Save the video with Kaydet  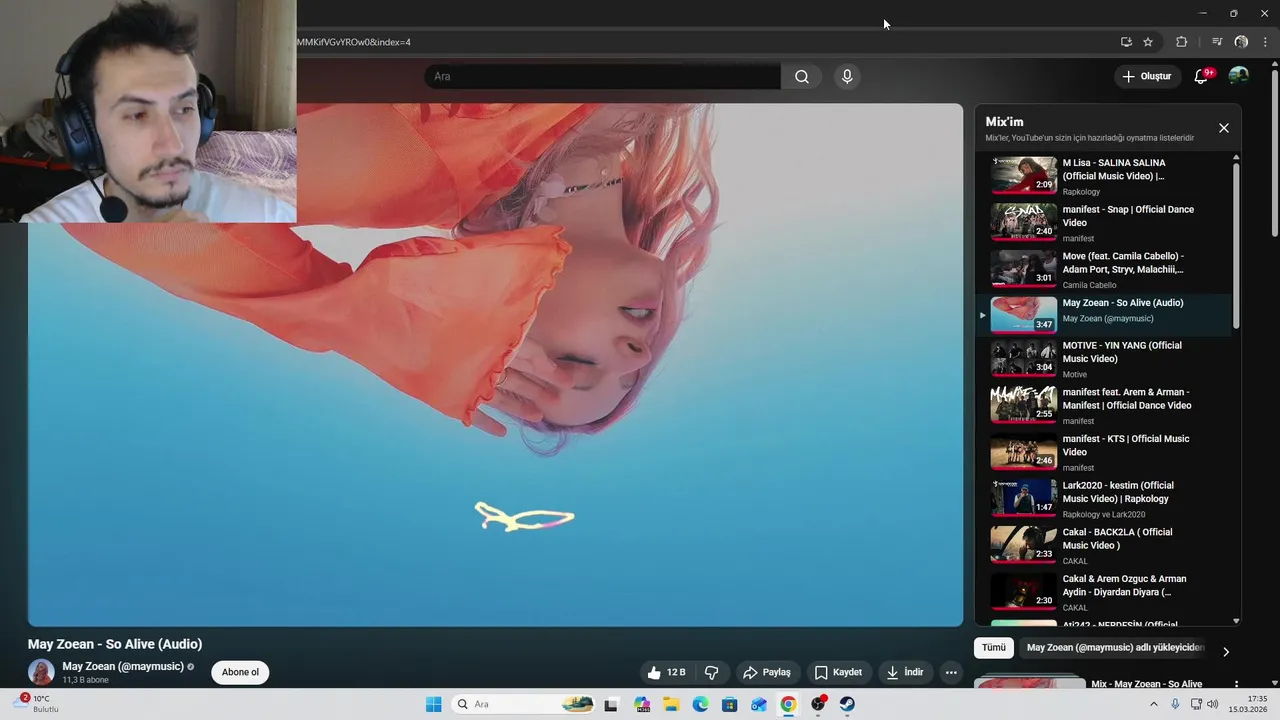coord(838,673)
